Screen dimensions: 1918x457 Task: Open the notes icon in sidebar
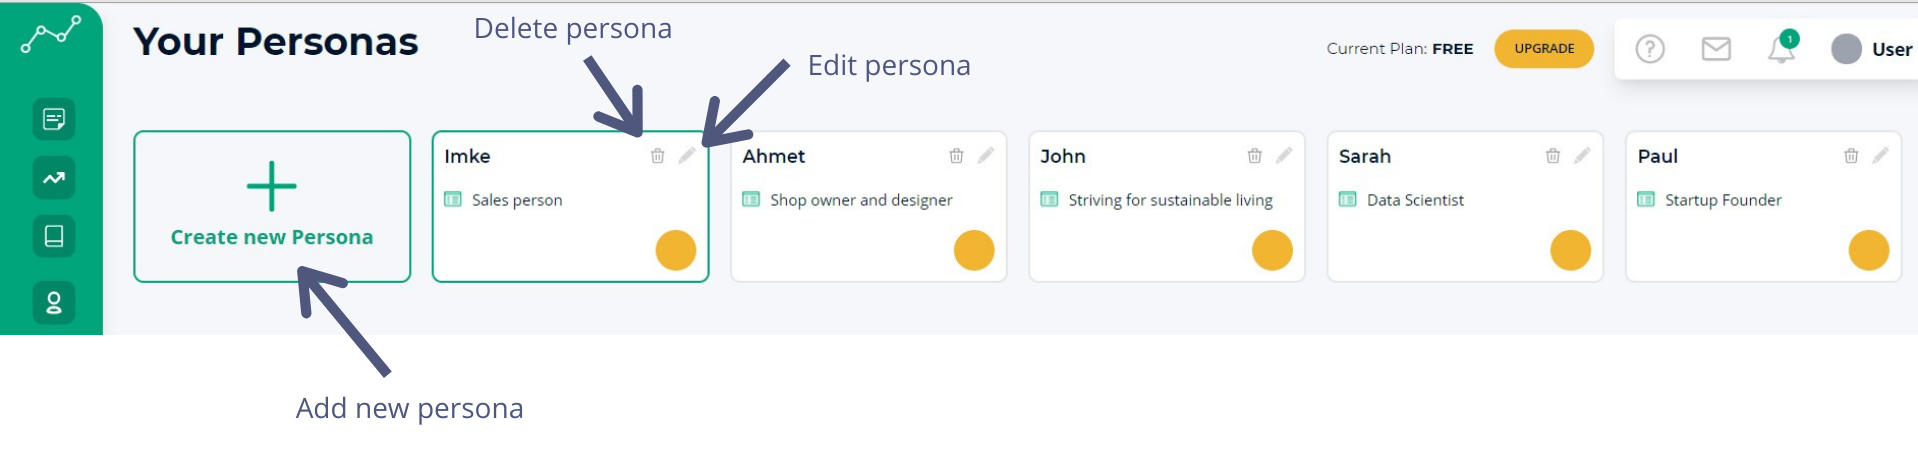point(54,120)
